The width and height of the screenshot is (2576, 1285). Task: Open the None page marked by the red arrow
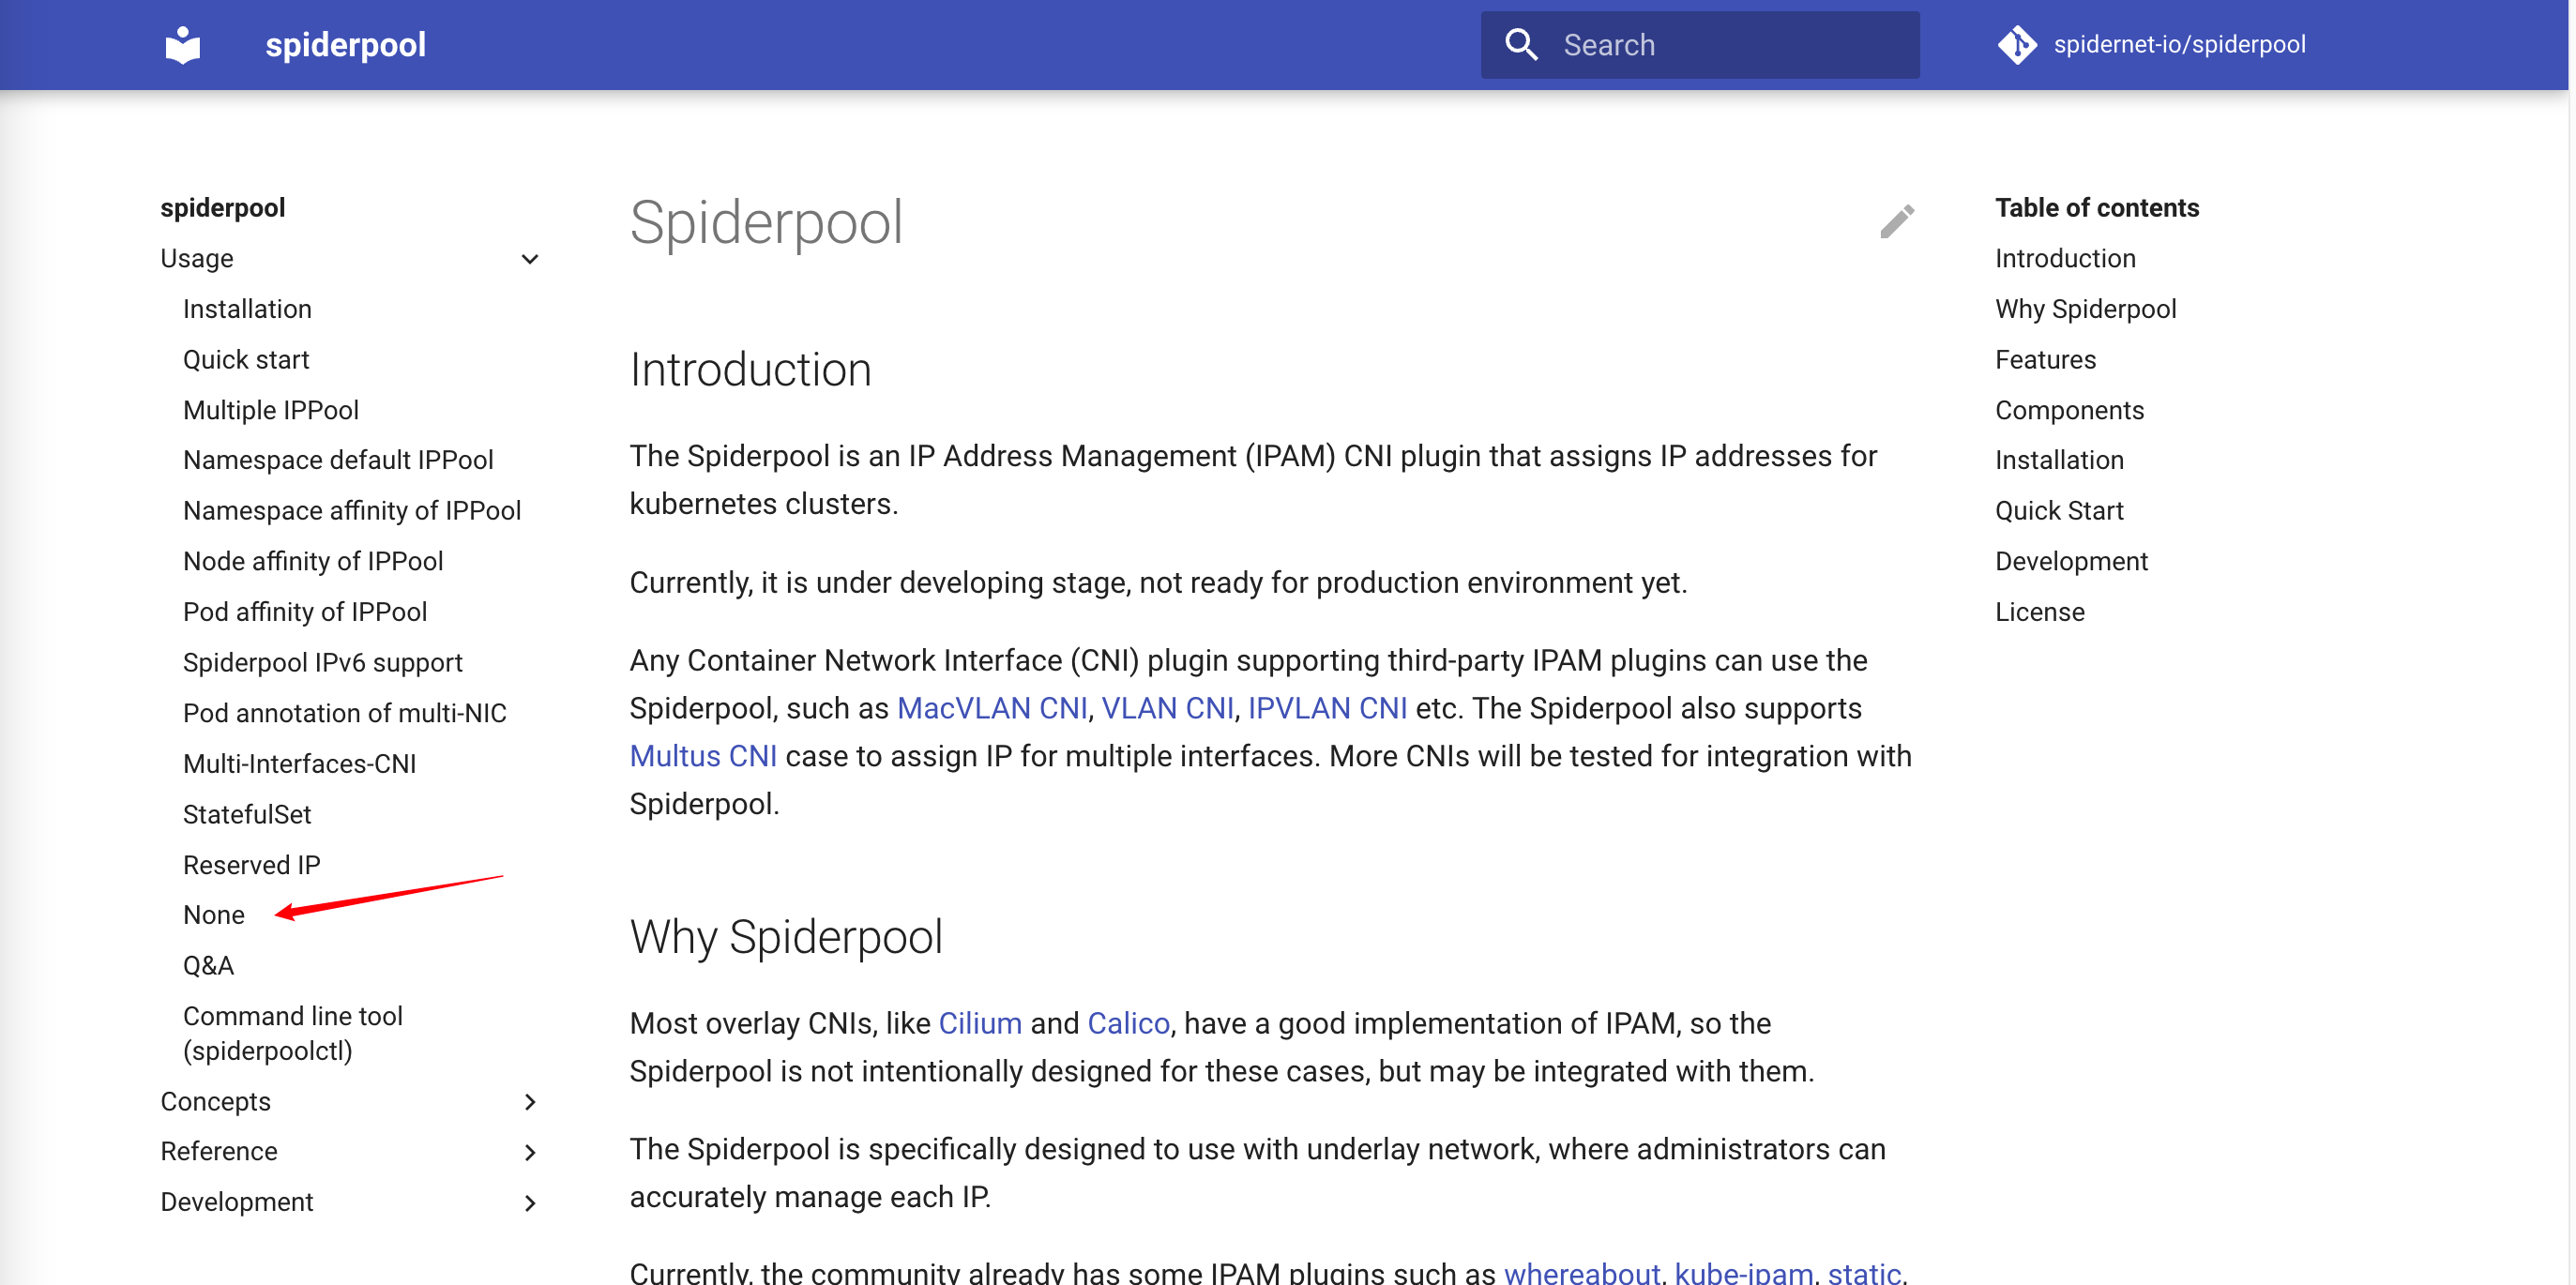click(213, 914)
